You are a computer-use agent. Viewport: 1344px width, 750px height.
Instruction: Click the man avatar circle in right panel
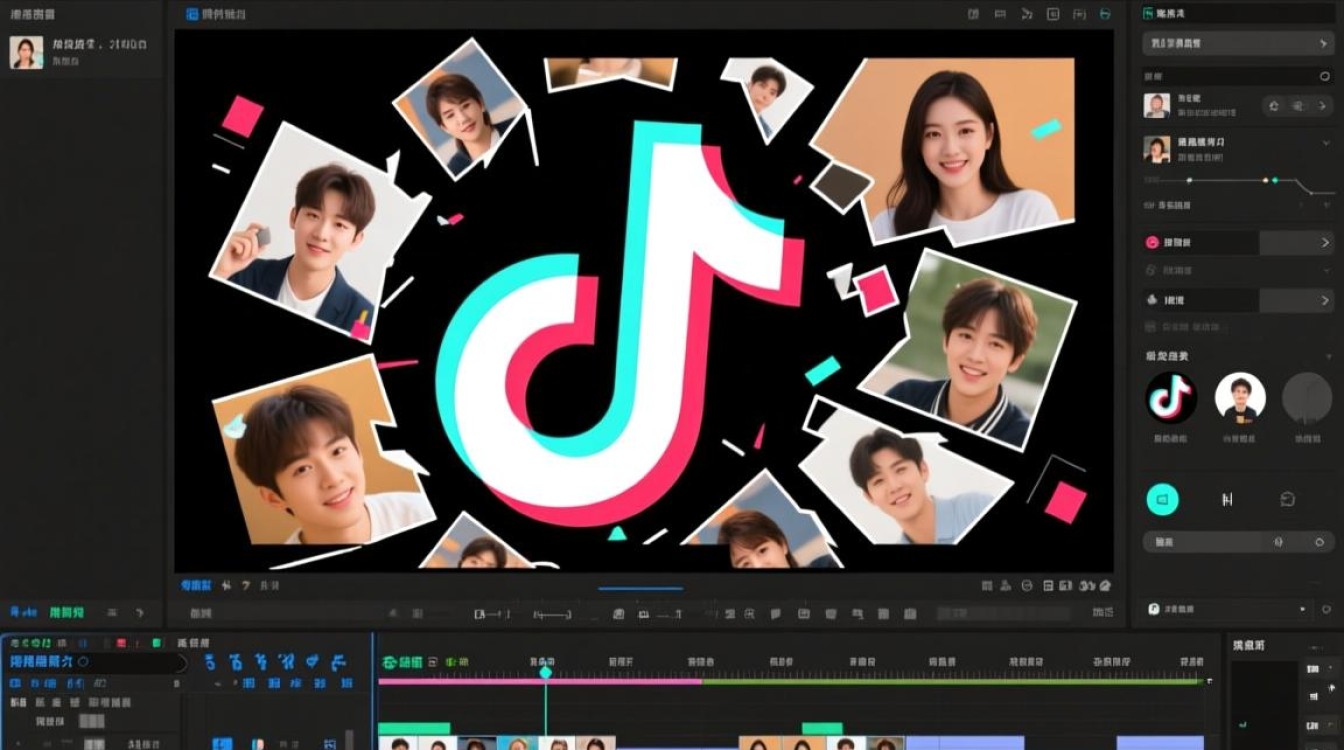(x=1240, y=397)
